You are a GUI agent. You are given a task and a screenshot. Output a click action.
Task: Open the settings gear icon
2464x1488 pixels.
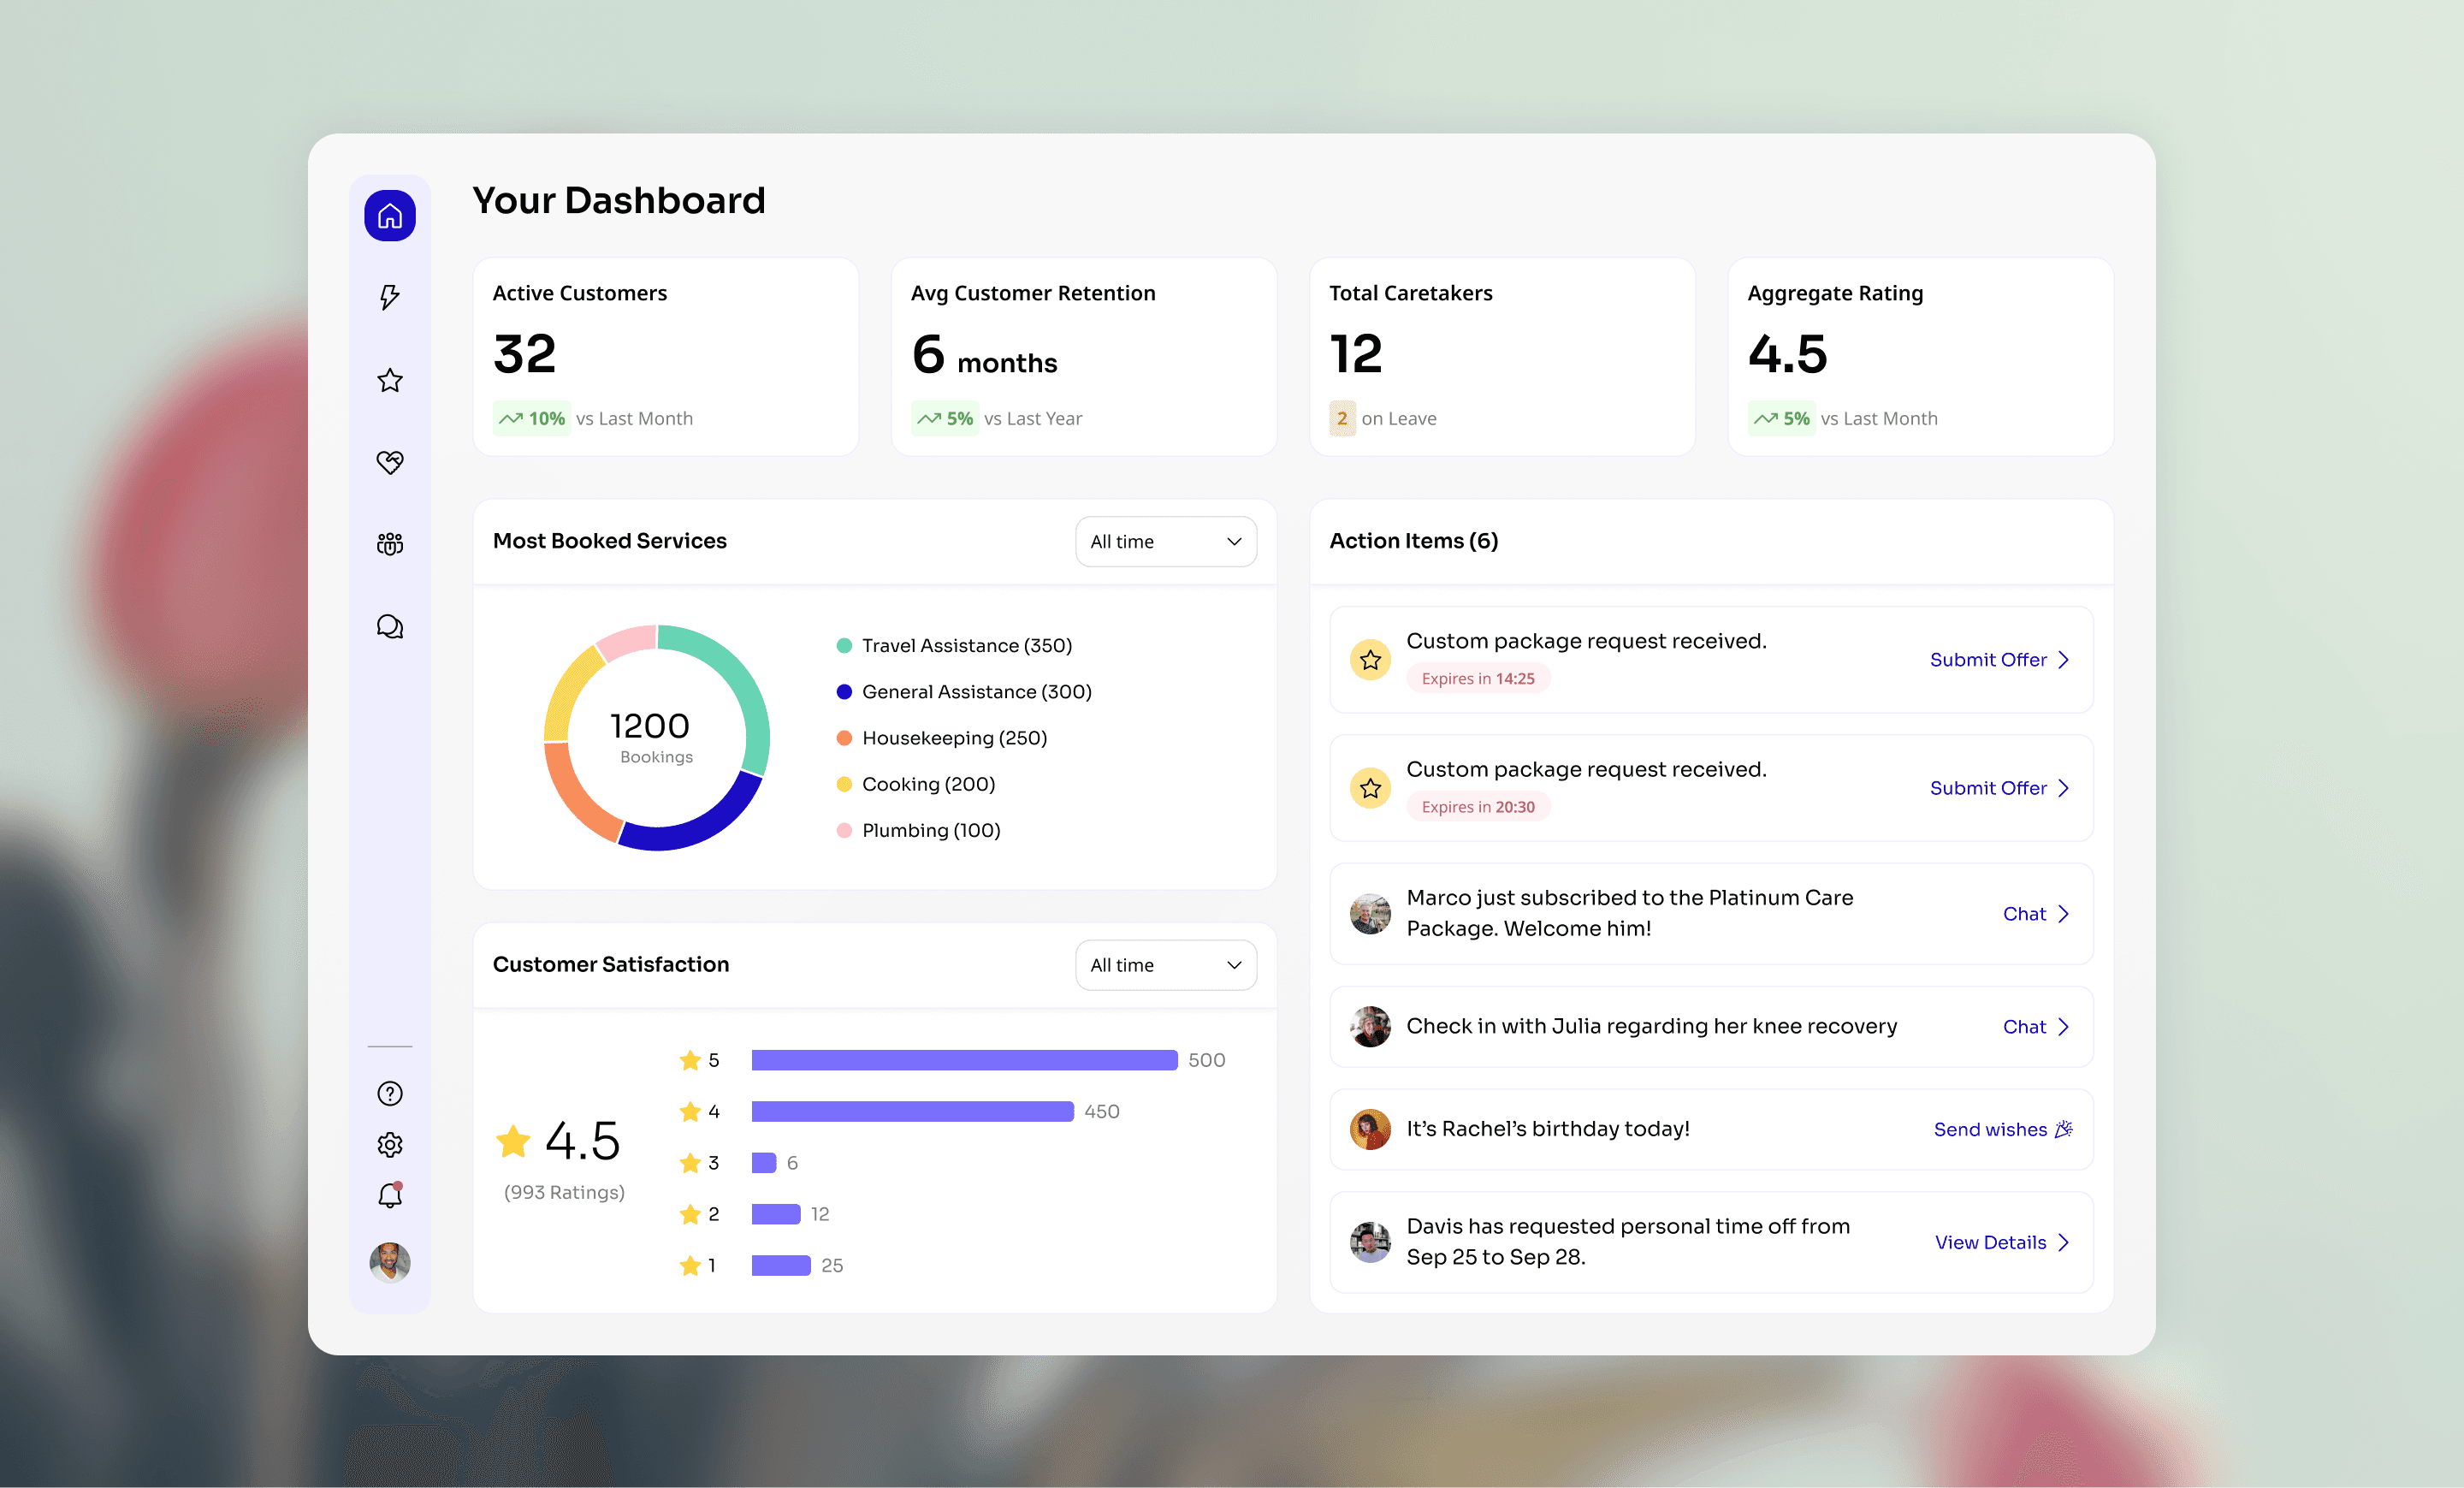pyautogui.click(x=390, y=1144)
